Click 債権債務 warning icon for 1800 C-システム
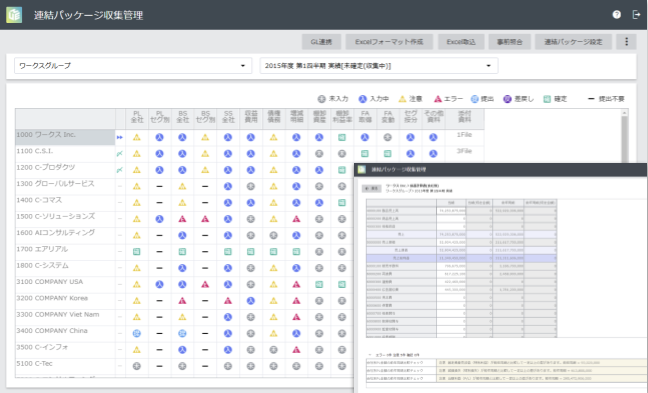This screenshot has height=393, width=648. coord(274,268)
